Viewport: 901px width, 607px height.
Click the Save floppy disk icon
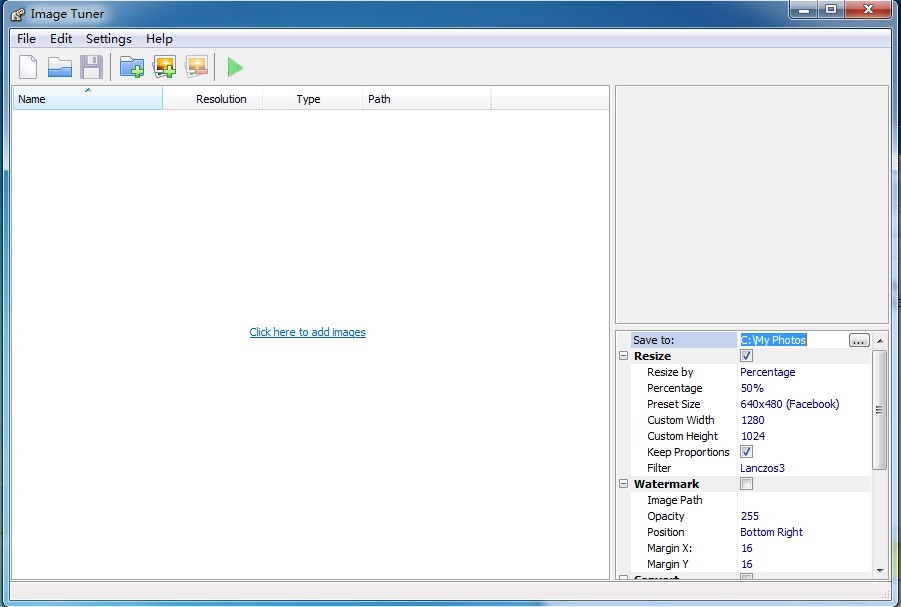[92, 67]
